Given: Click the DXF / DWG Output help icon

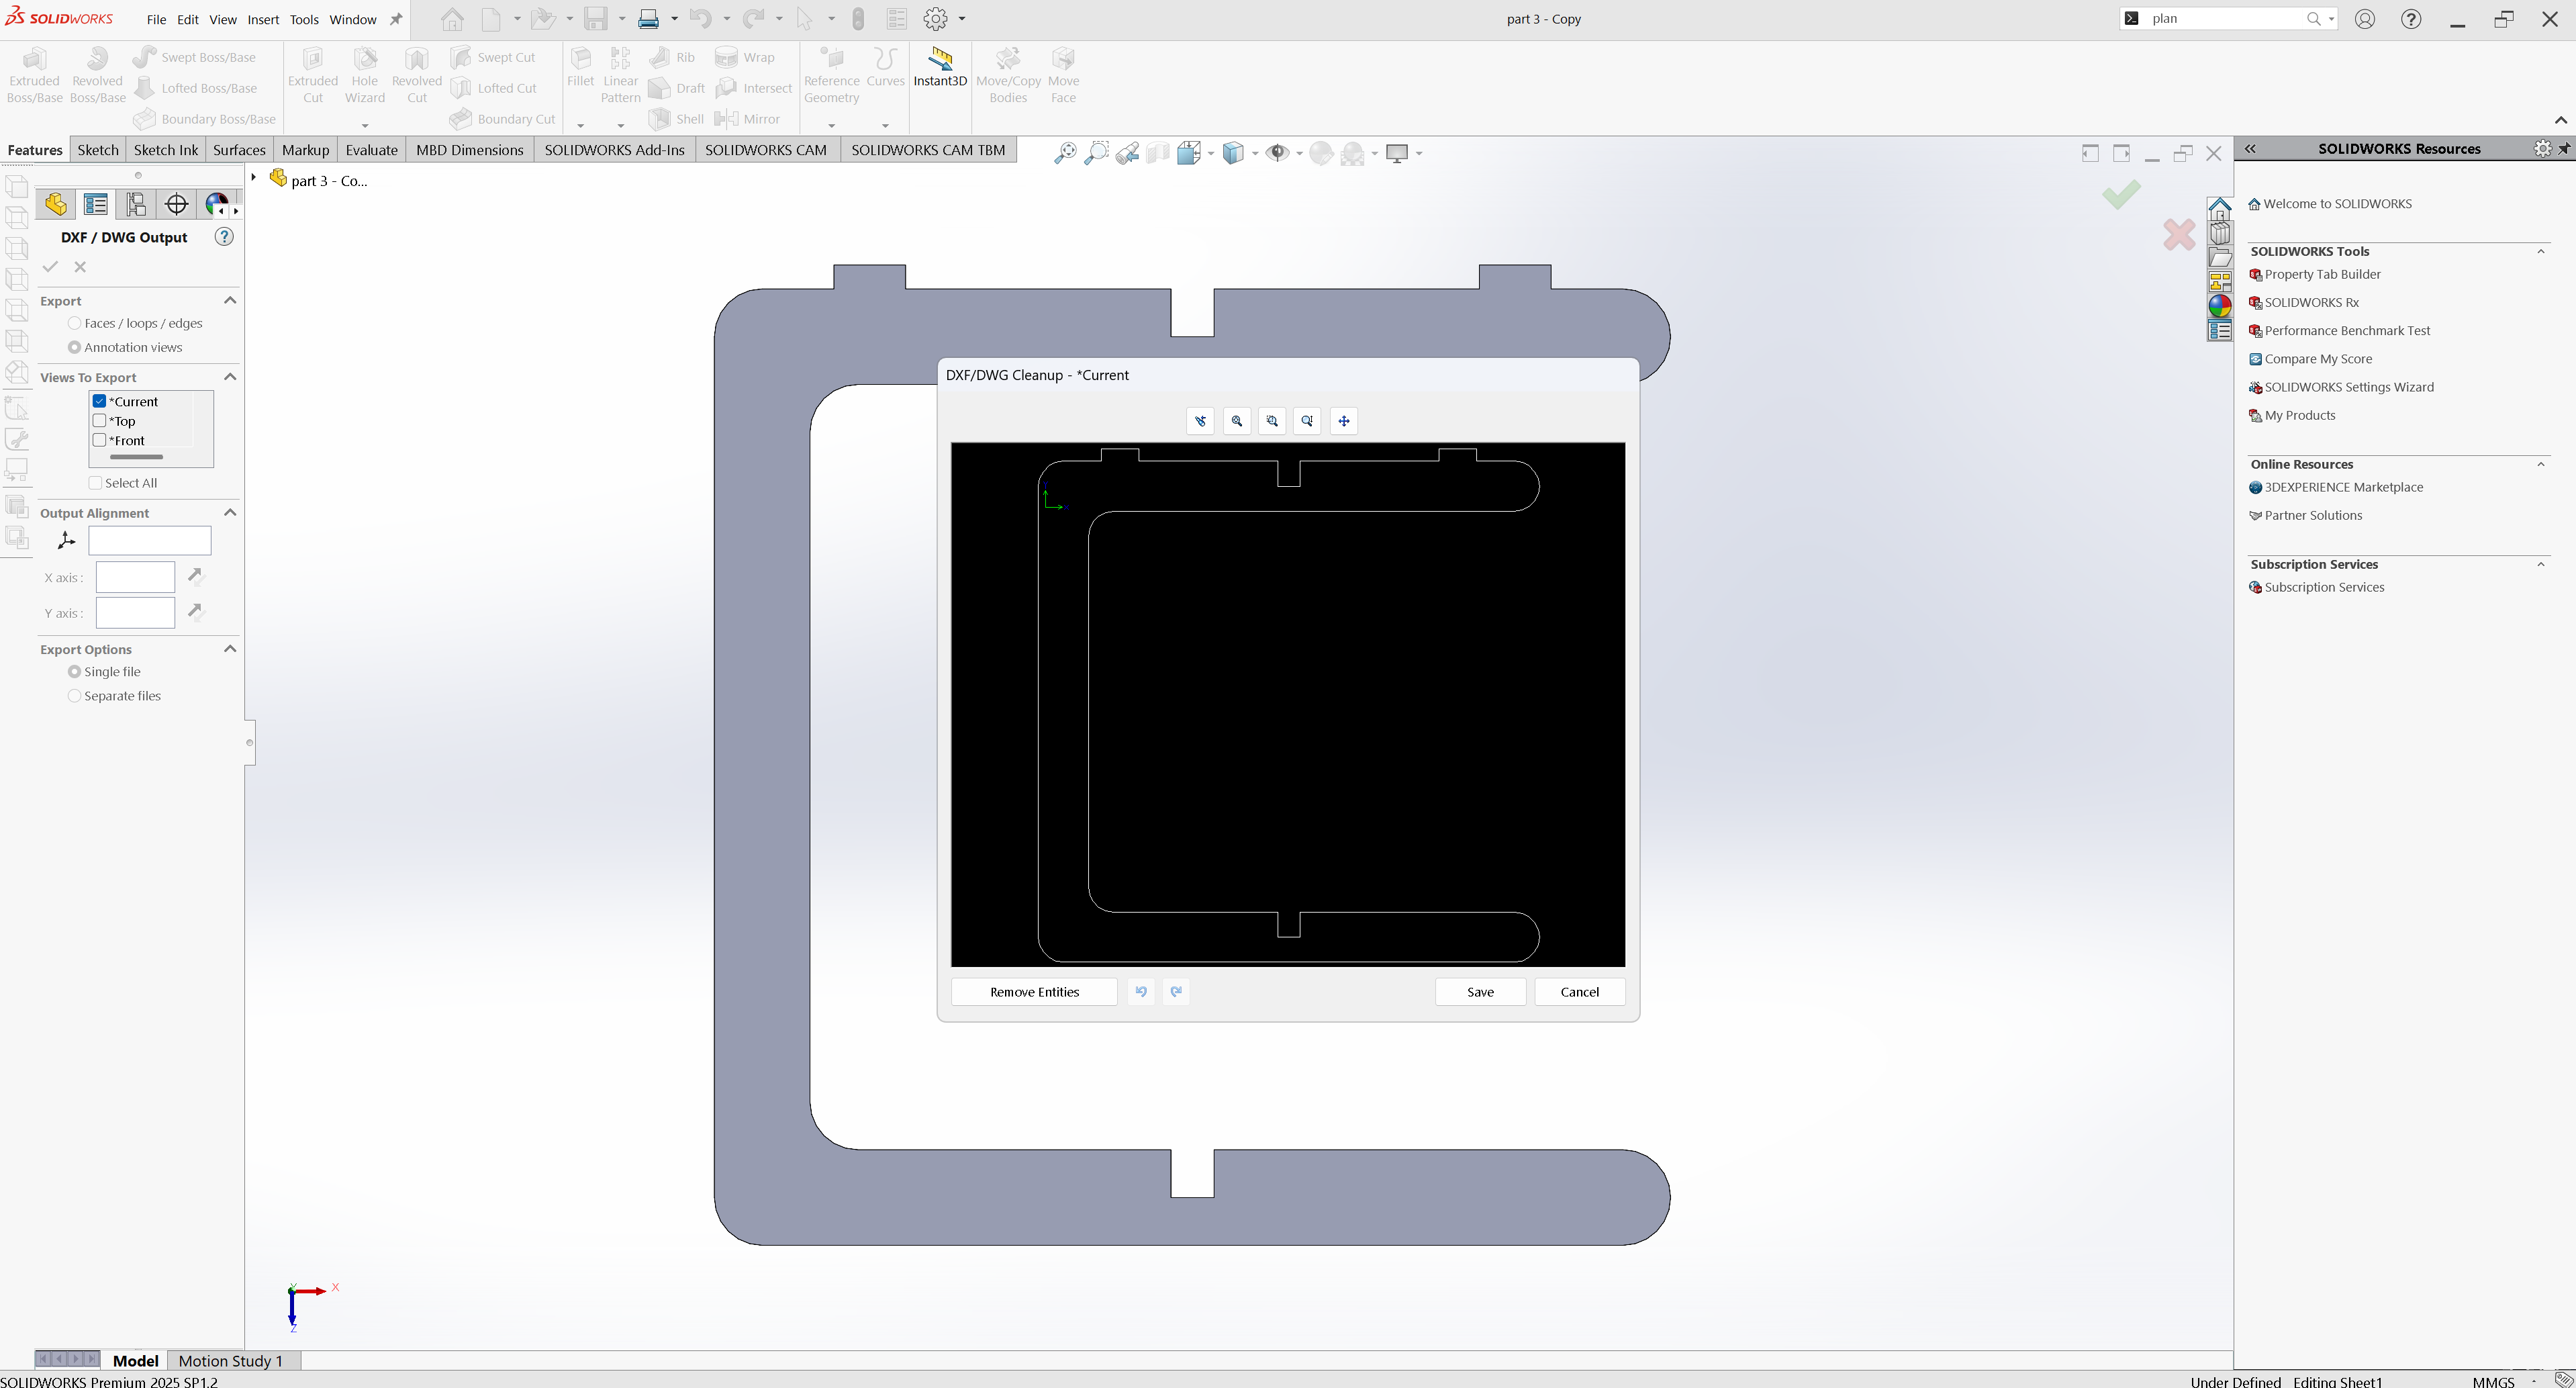Looking at the screenshot, I should [x=224, y=237].
